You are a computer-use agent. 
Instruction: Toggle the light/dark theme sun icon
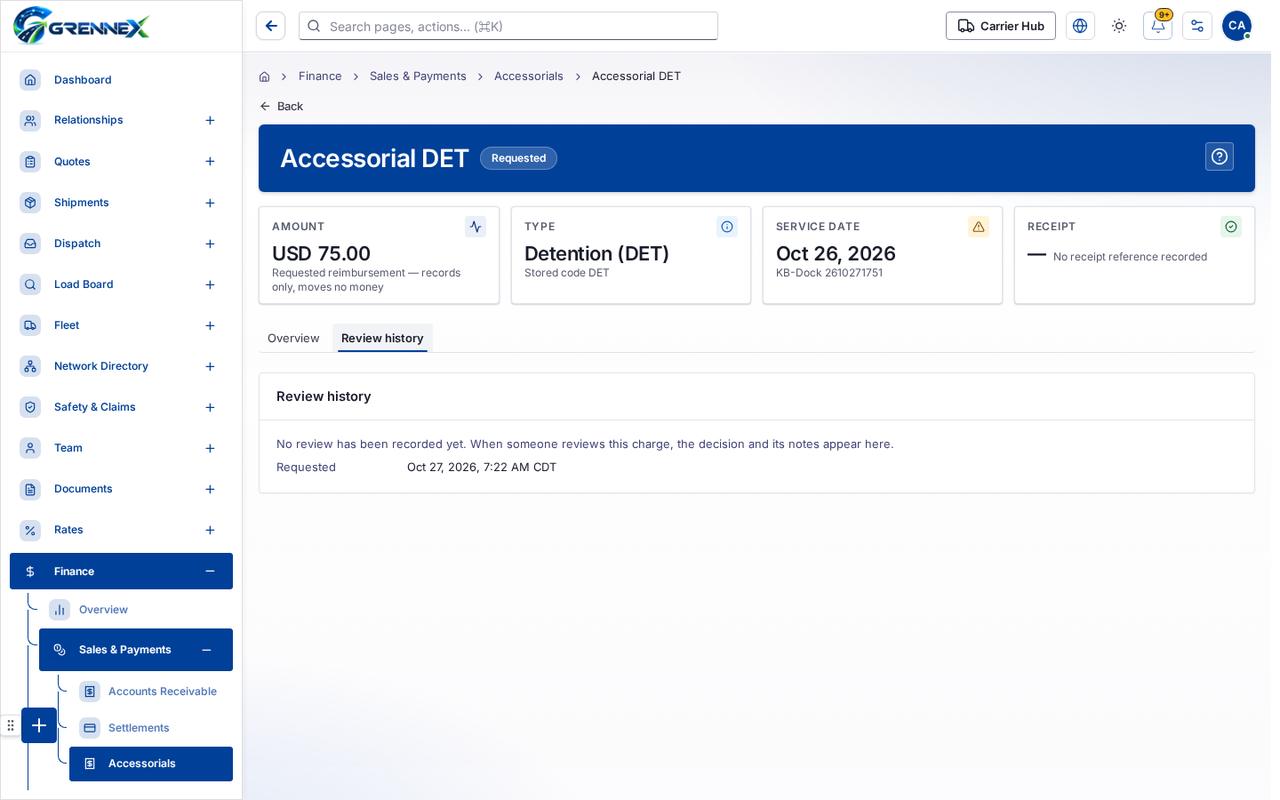pos(1119,26)
